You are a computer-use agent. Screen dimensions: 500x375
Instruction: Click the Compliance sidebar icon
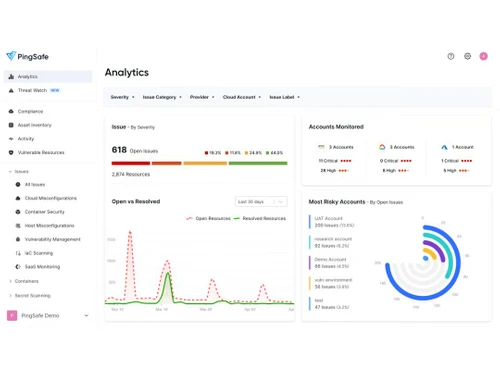pos(11,111)
